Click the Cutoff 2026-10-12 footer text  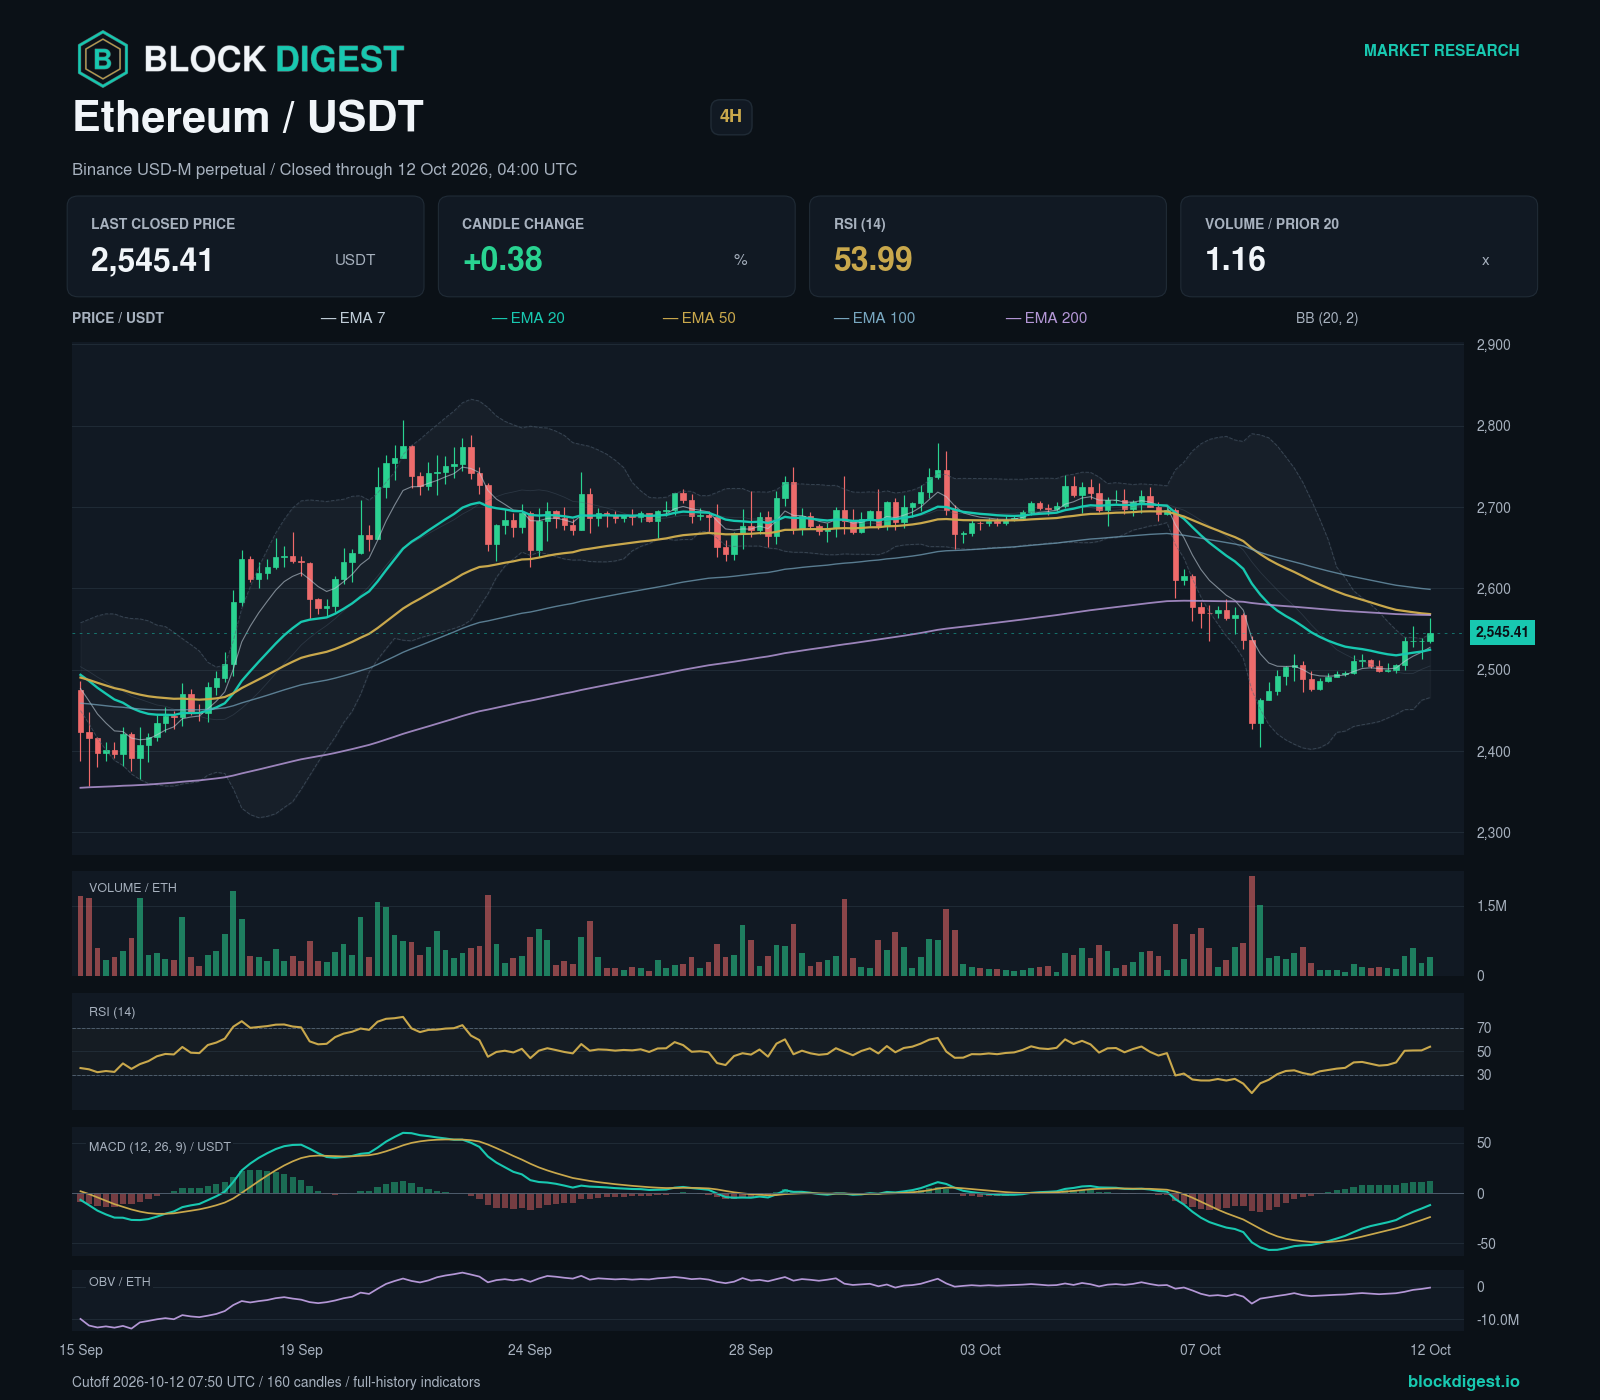coord(276,1382)
